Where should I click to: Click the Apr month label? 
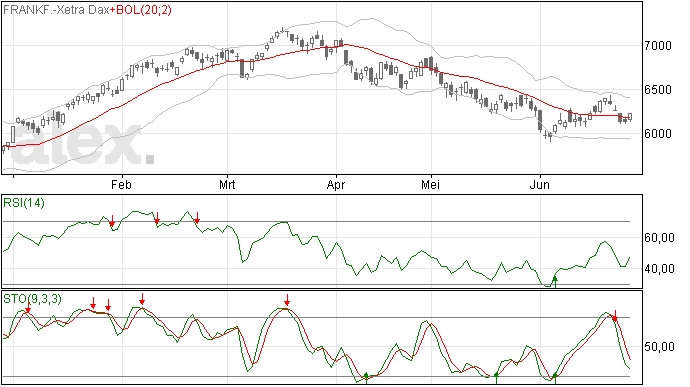coord(336,185)
